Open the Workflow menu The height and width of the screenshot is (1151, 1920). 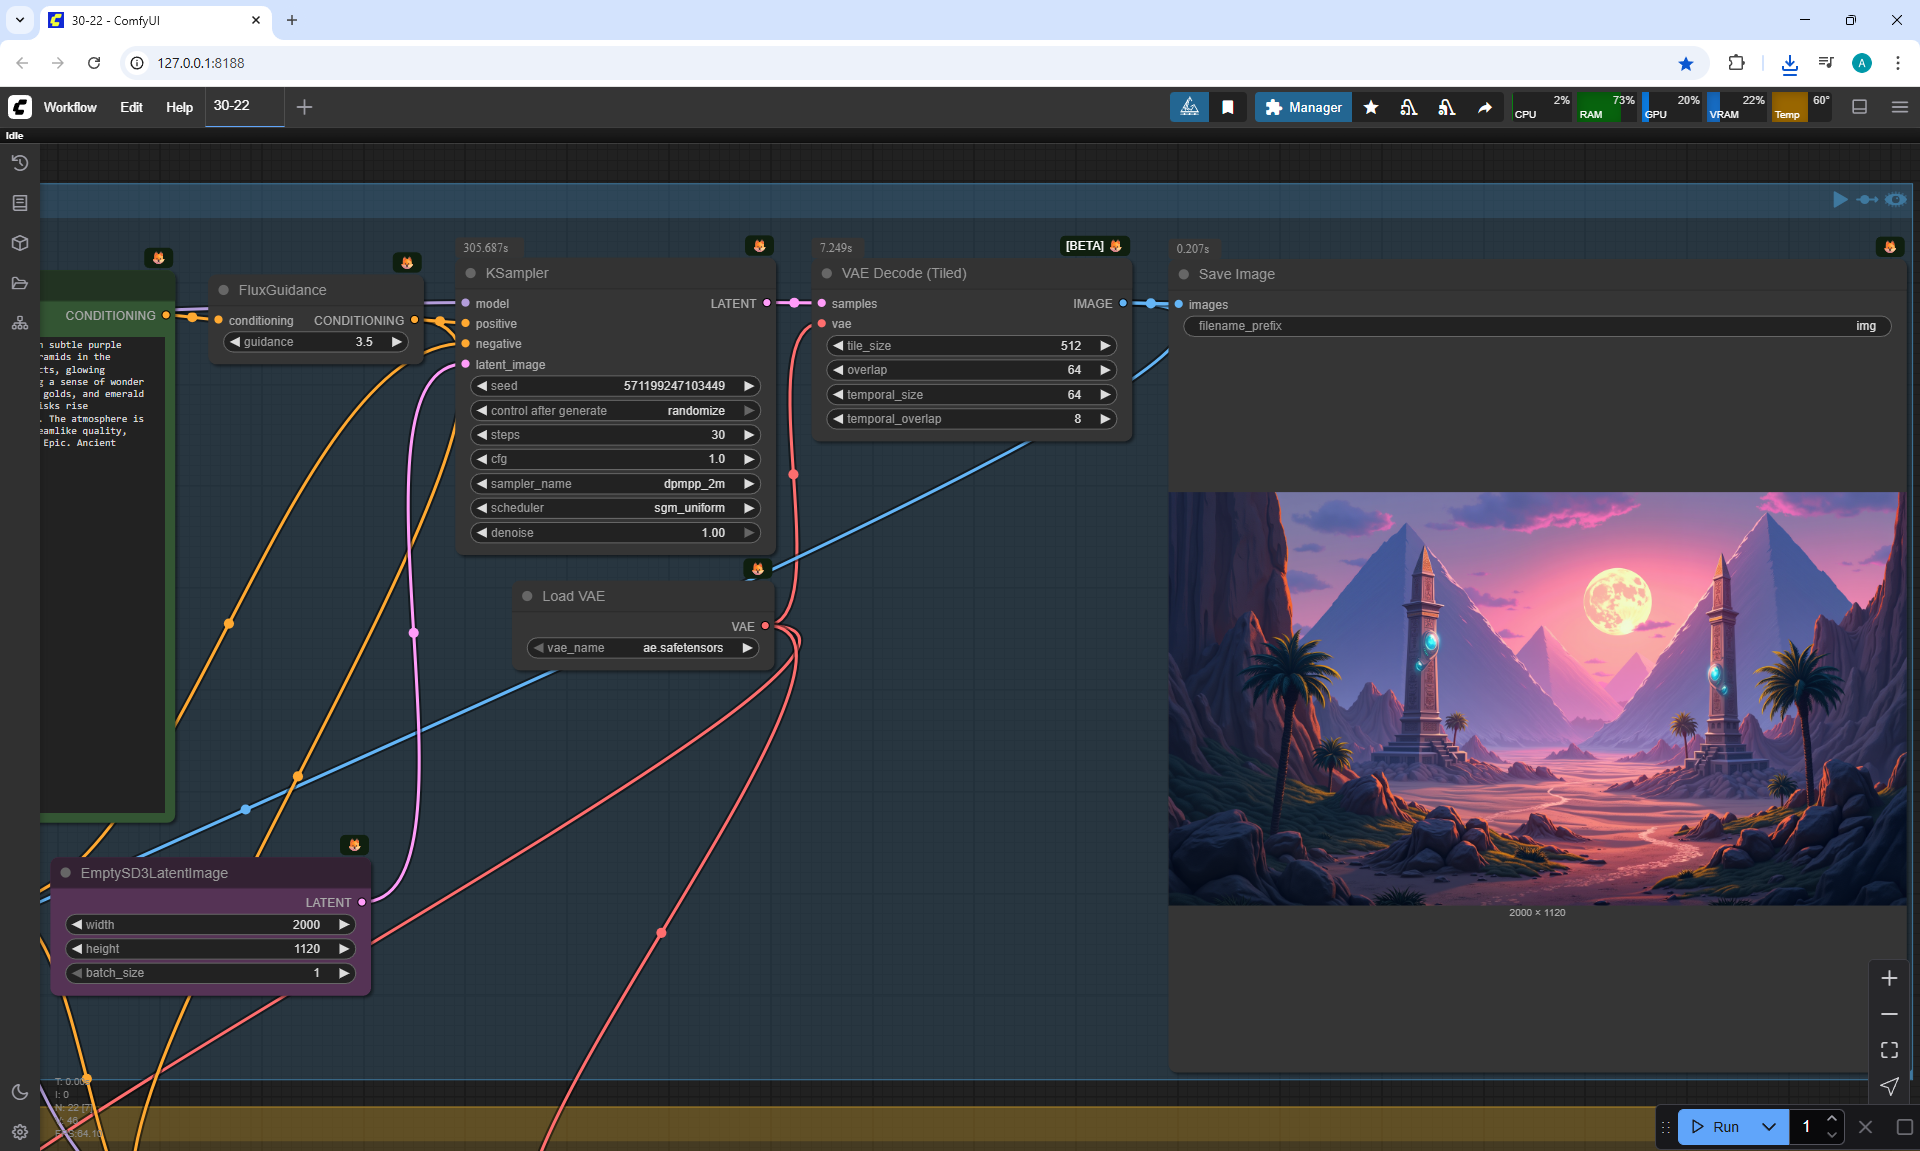[x=70, y=107]
